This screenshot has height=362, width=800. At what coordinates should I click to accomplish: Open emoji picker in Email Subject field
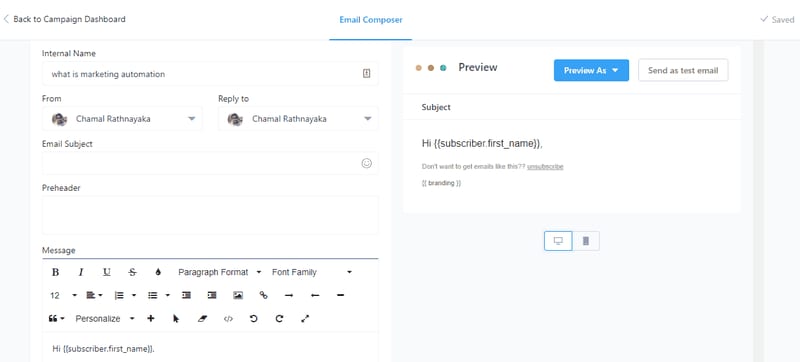coord(366,163)
